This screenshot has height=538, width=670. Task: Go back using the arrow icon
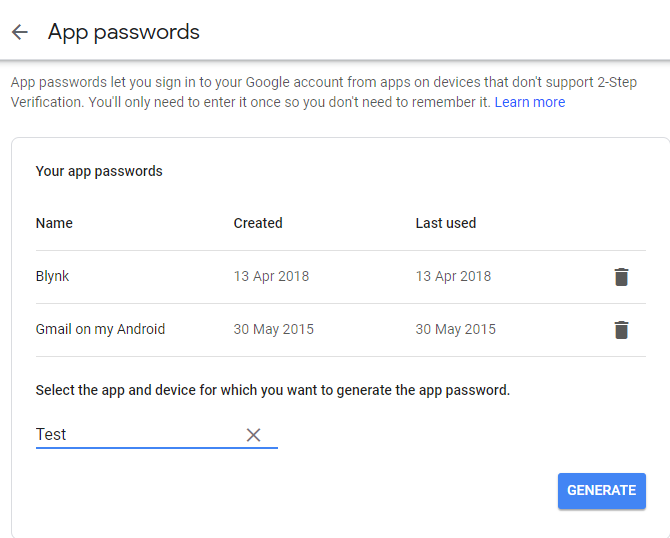tap(20, 32)
